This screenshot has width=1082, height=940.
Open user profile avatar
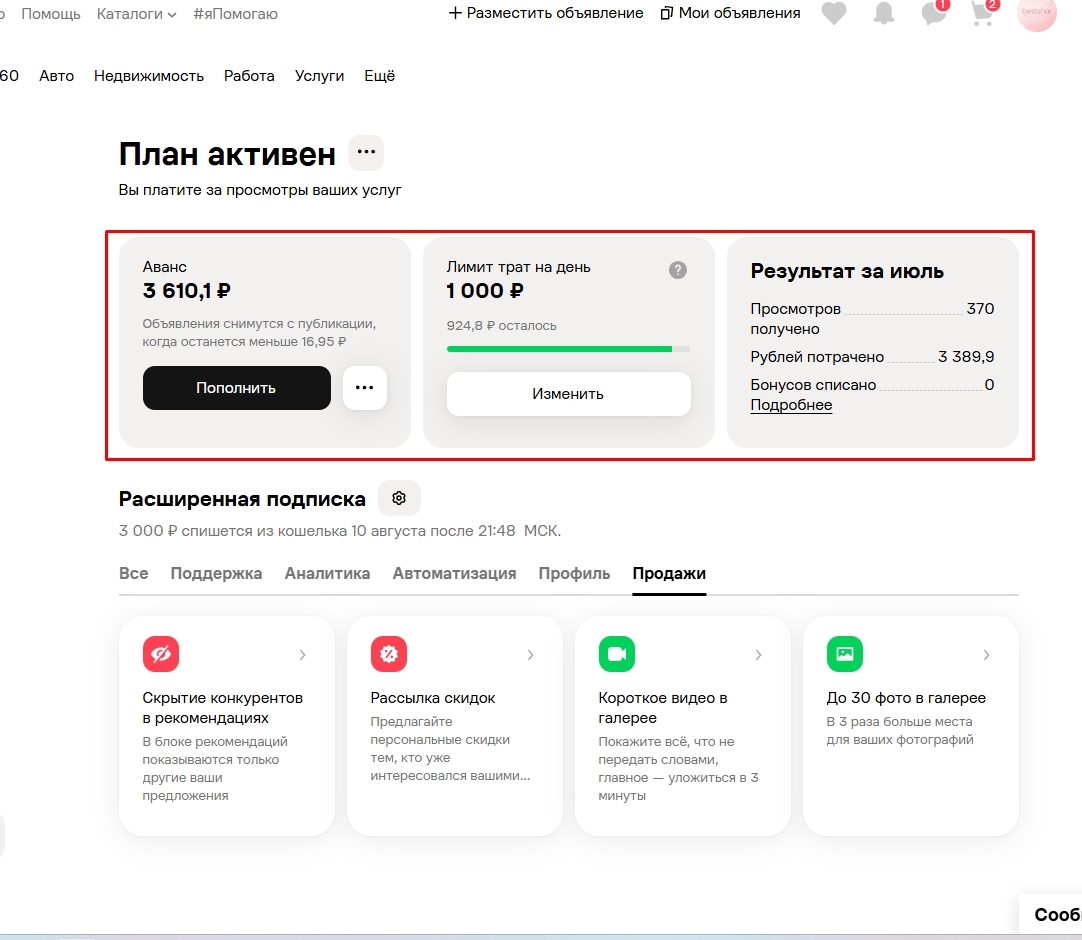tap(1036, 12)
